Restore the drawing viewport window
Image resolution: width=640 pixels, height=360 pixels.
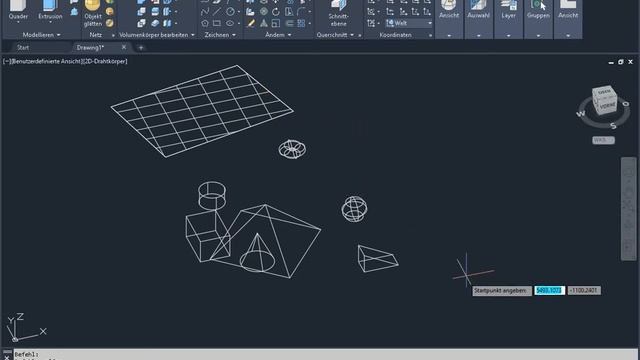620,62
